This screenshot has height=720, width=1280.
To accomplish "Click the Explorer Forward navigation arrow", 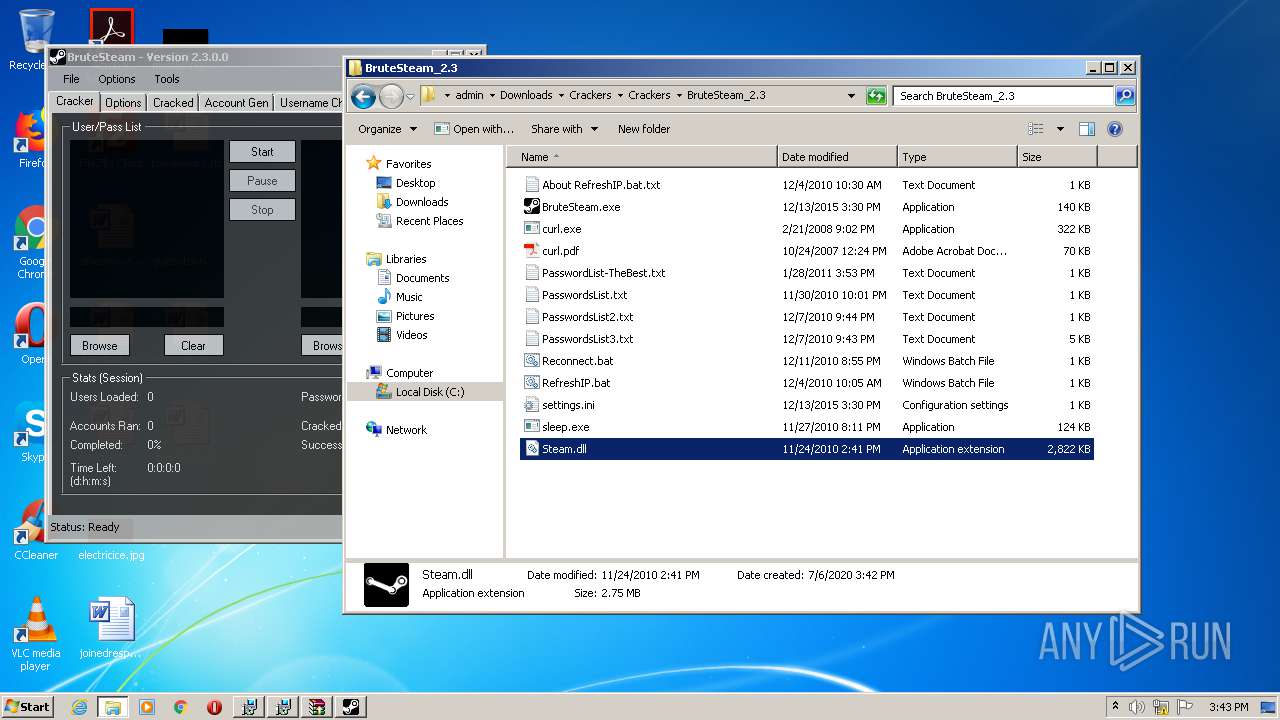I will click(391, 96).
